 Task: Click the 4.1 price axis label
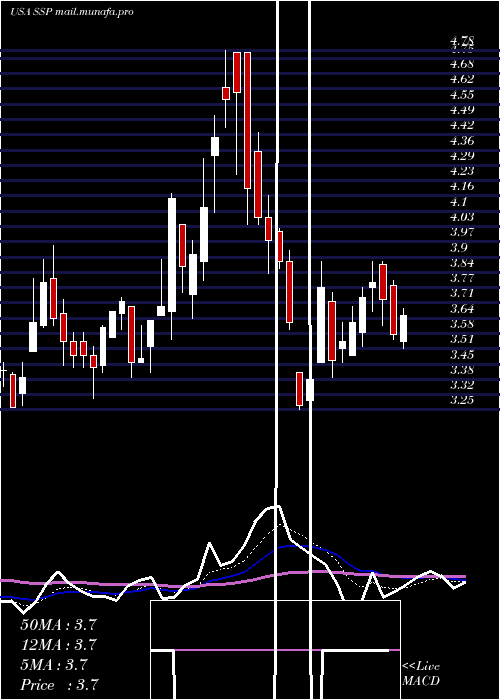click(x=459, y=202)
